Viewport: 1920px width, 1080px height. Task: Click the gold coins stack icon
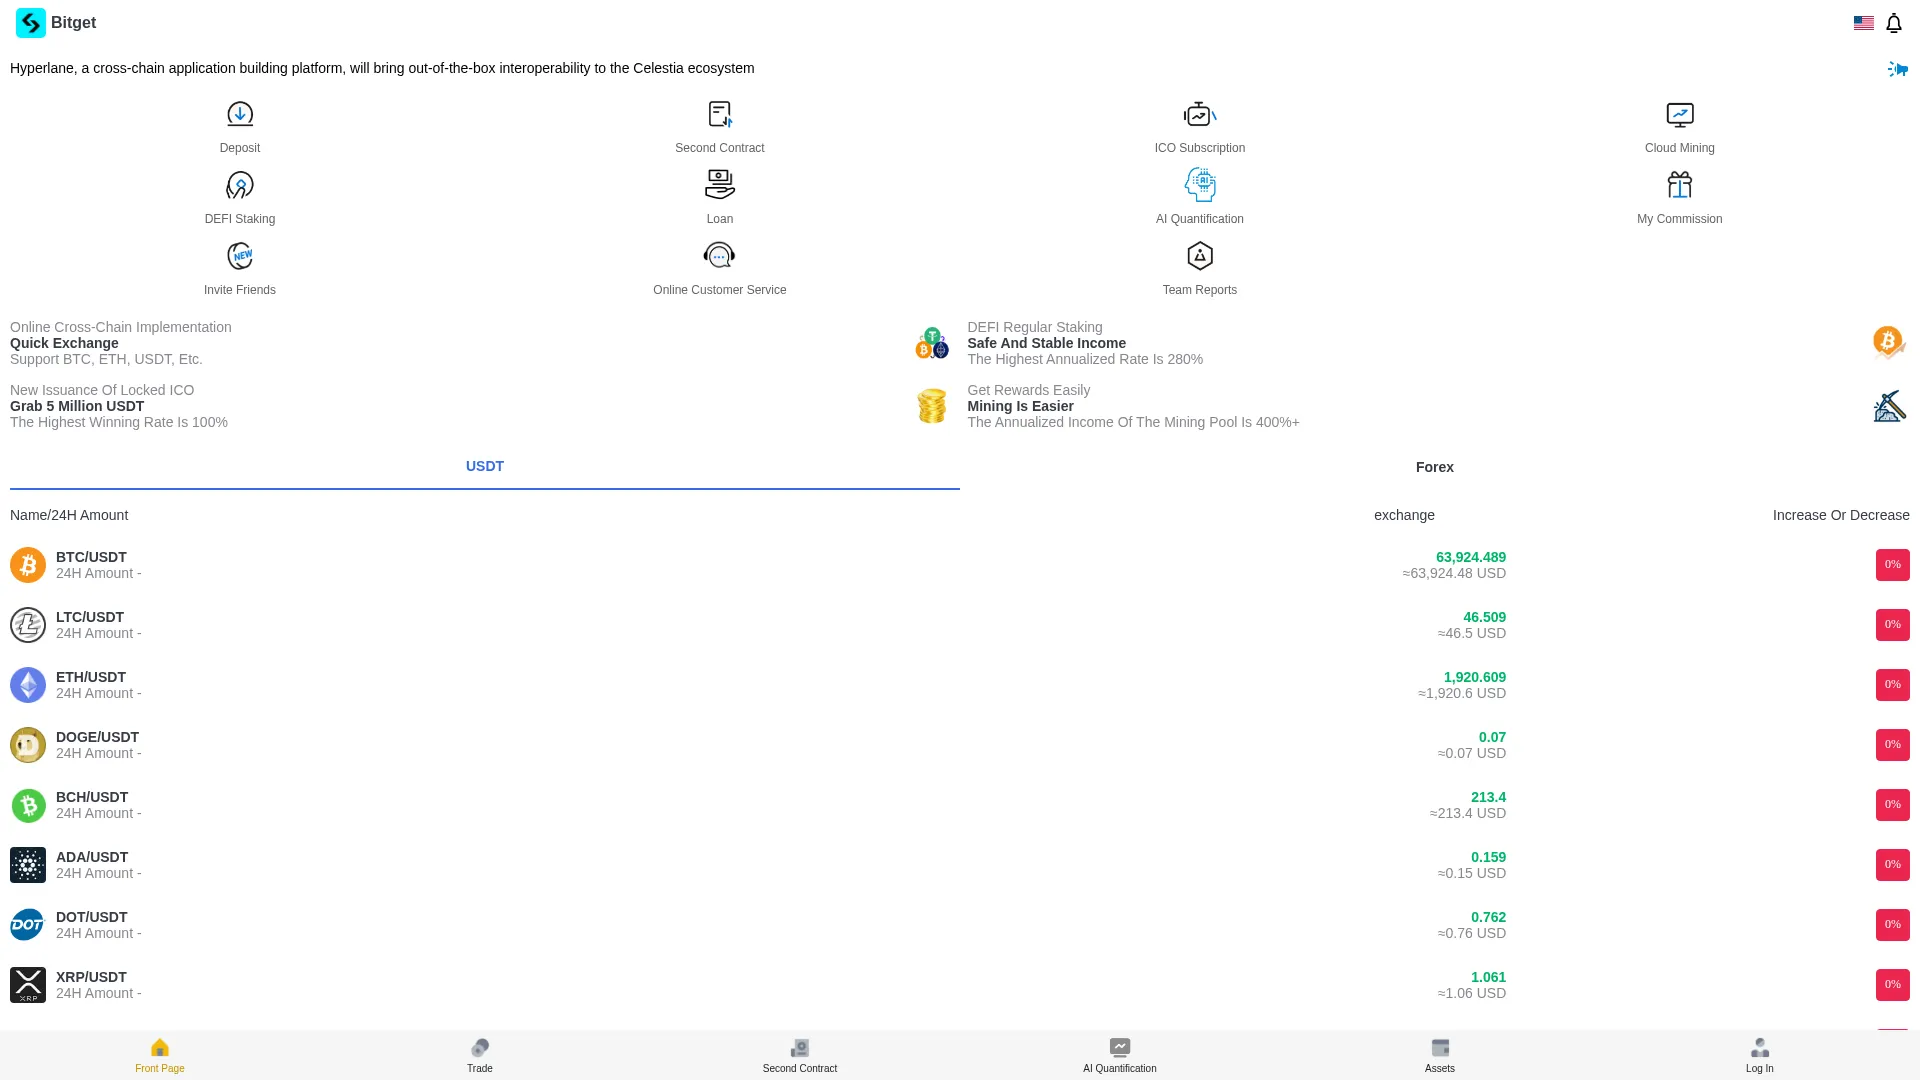(x=932, y=406)
